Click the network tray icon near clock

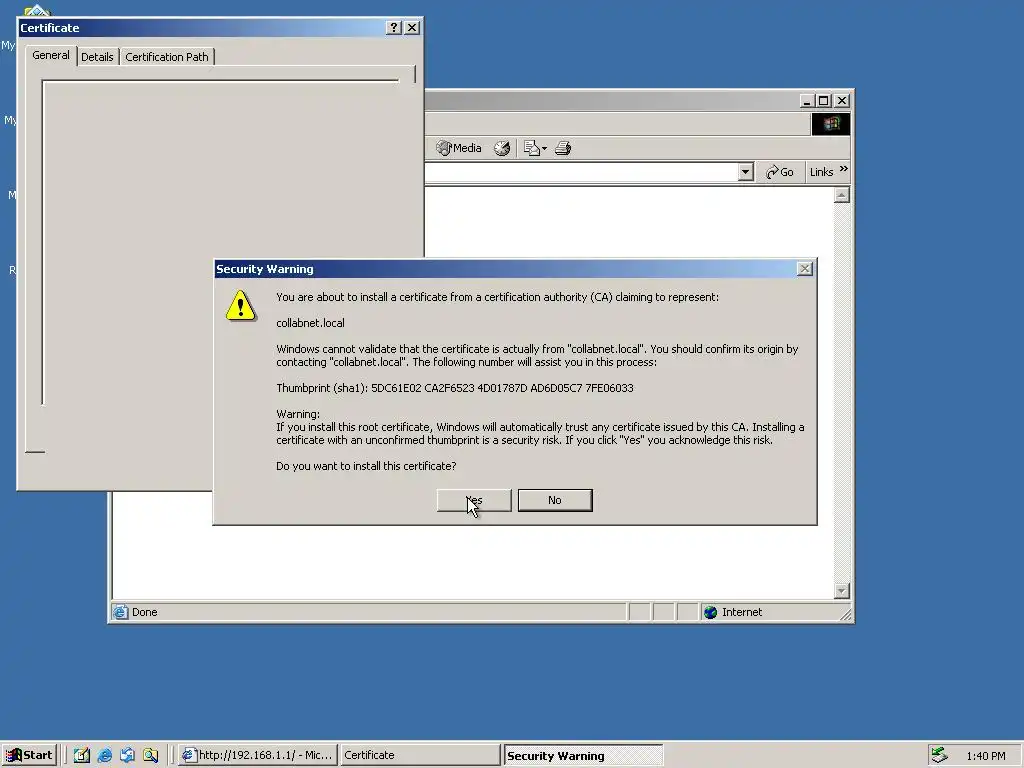click(939, 755)
